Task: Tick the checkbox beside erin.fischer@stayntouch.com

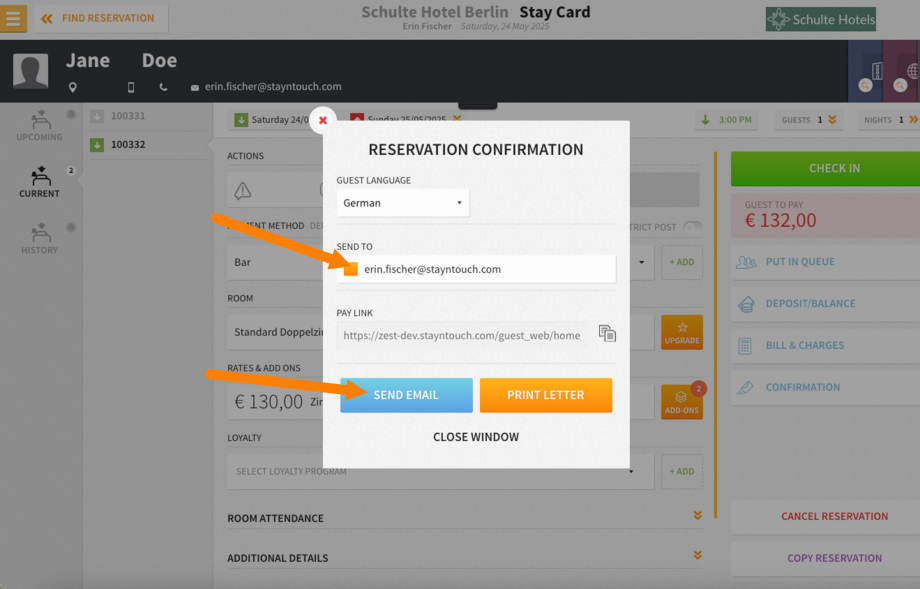Action: 351,269
